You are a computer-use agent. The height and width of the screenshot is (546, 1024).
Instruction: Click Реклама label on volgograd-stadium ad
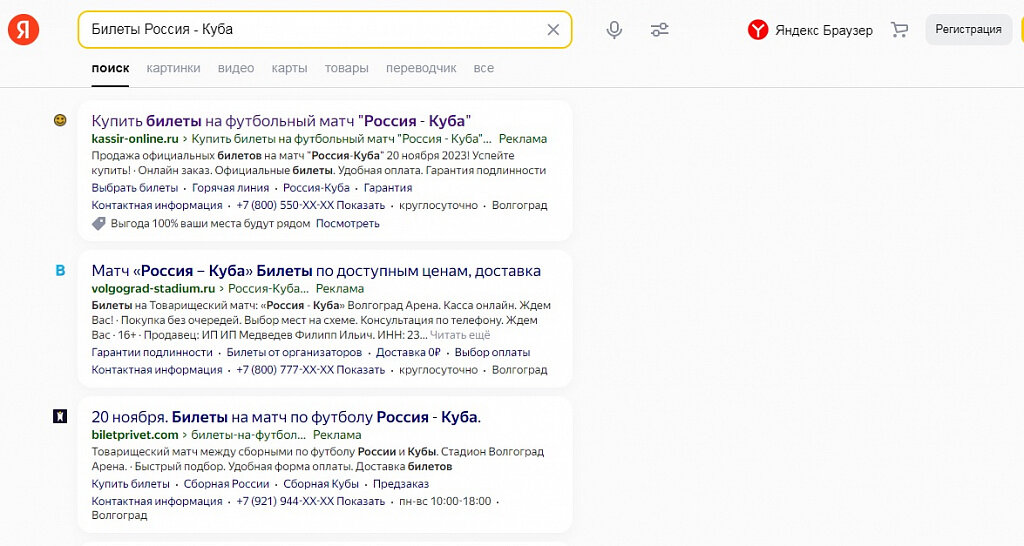(340, 288)
